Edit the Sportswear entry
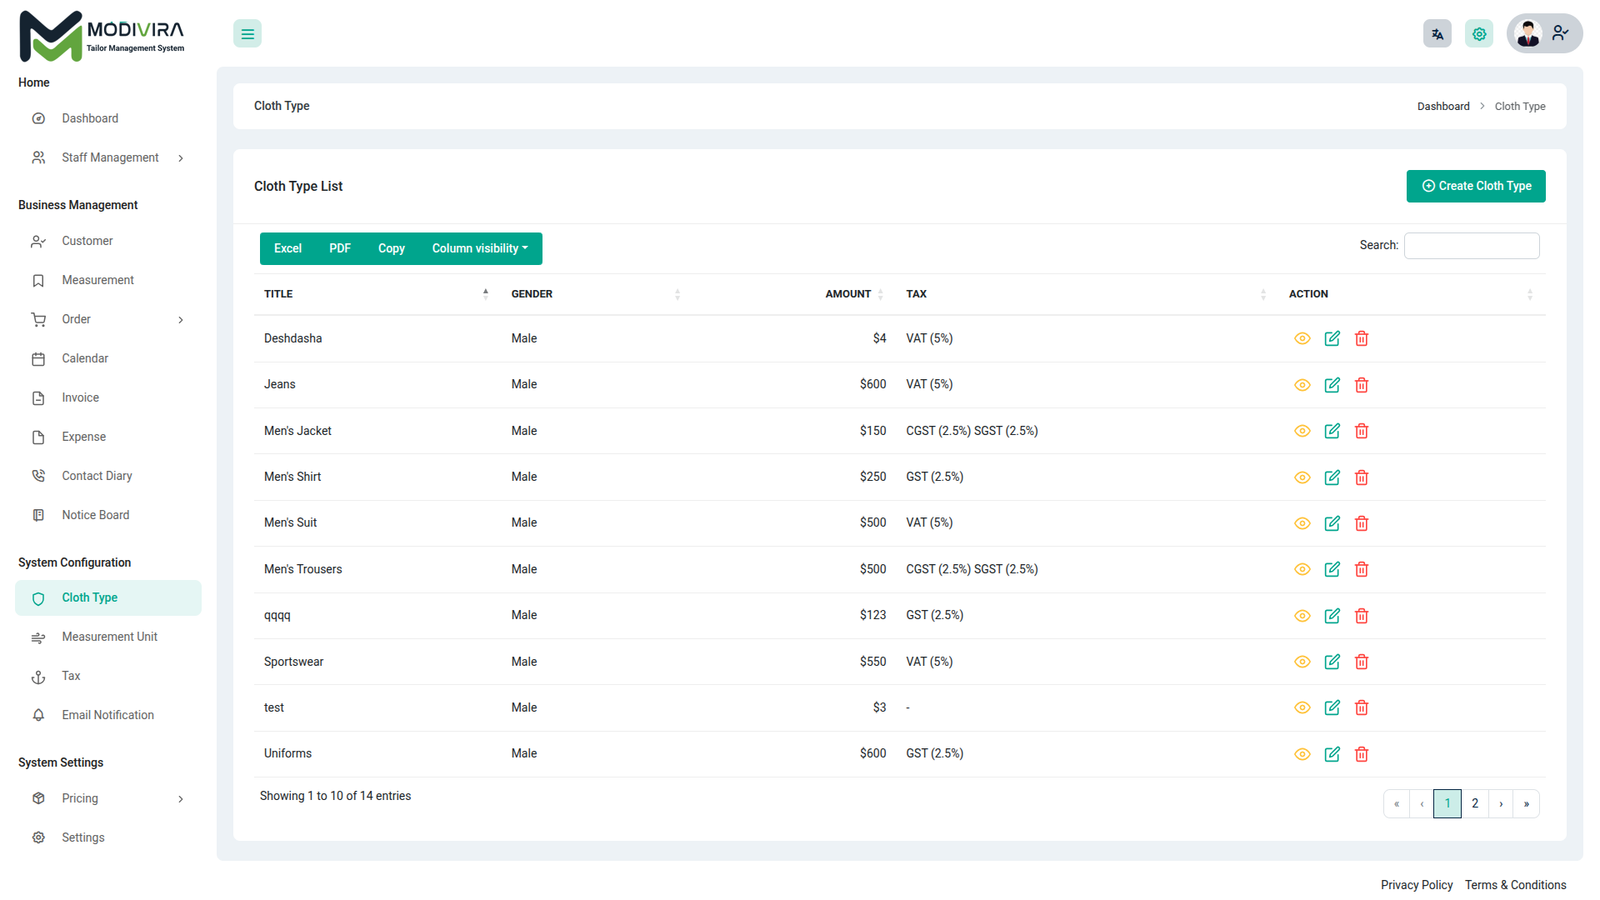The width and height of the screenshot is (1600, 900). point(1332,662)
